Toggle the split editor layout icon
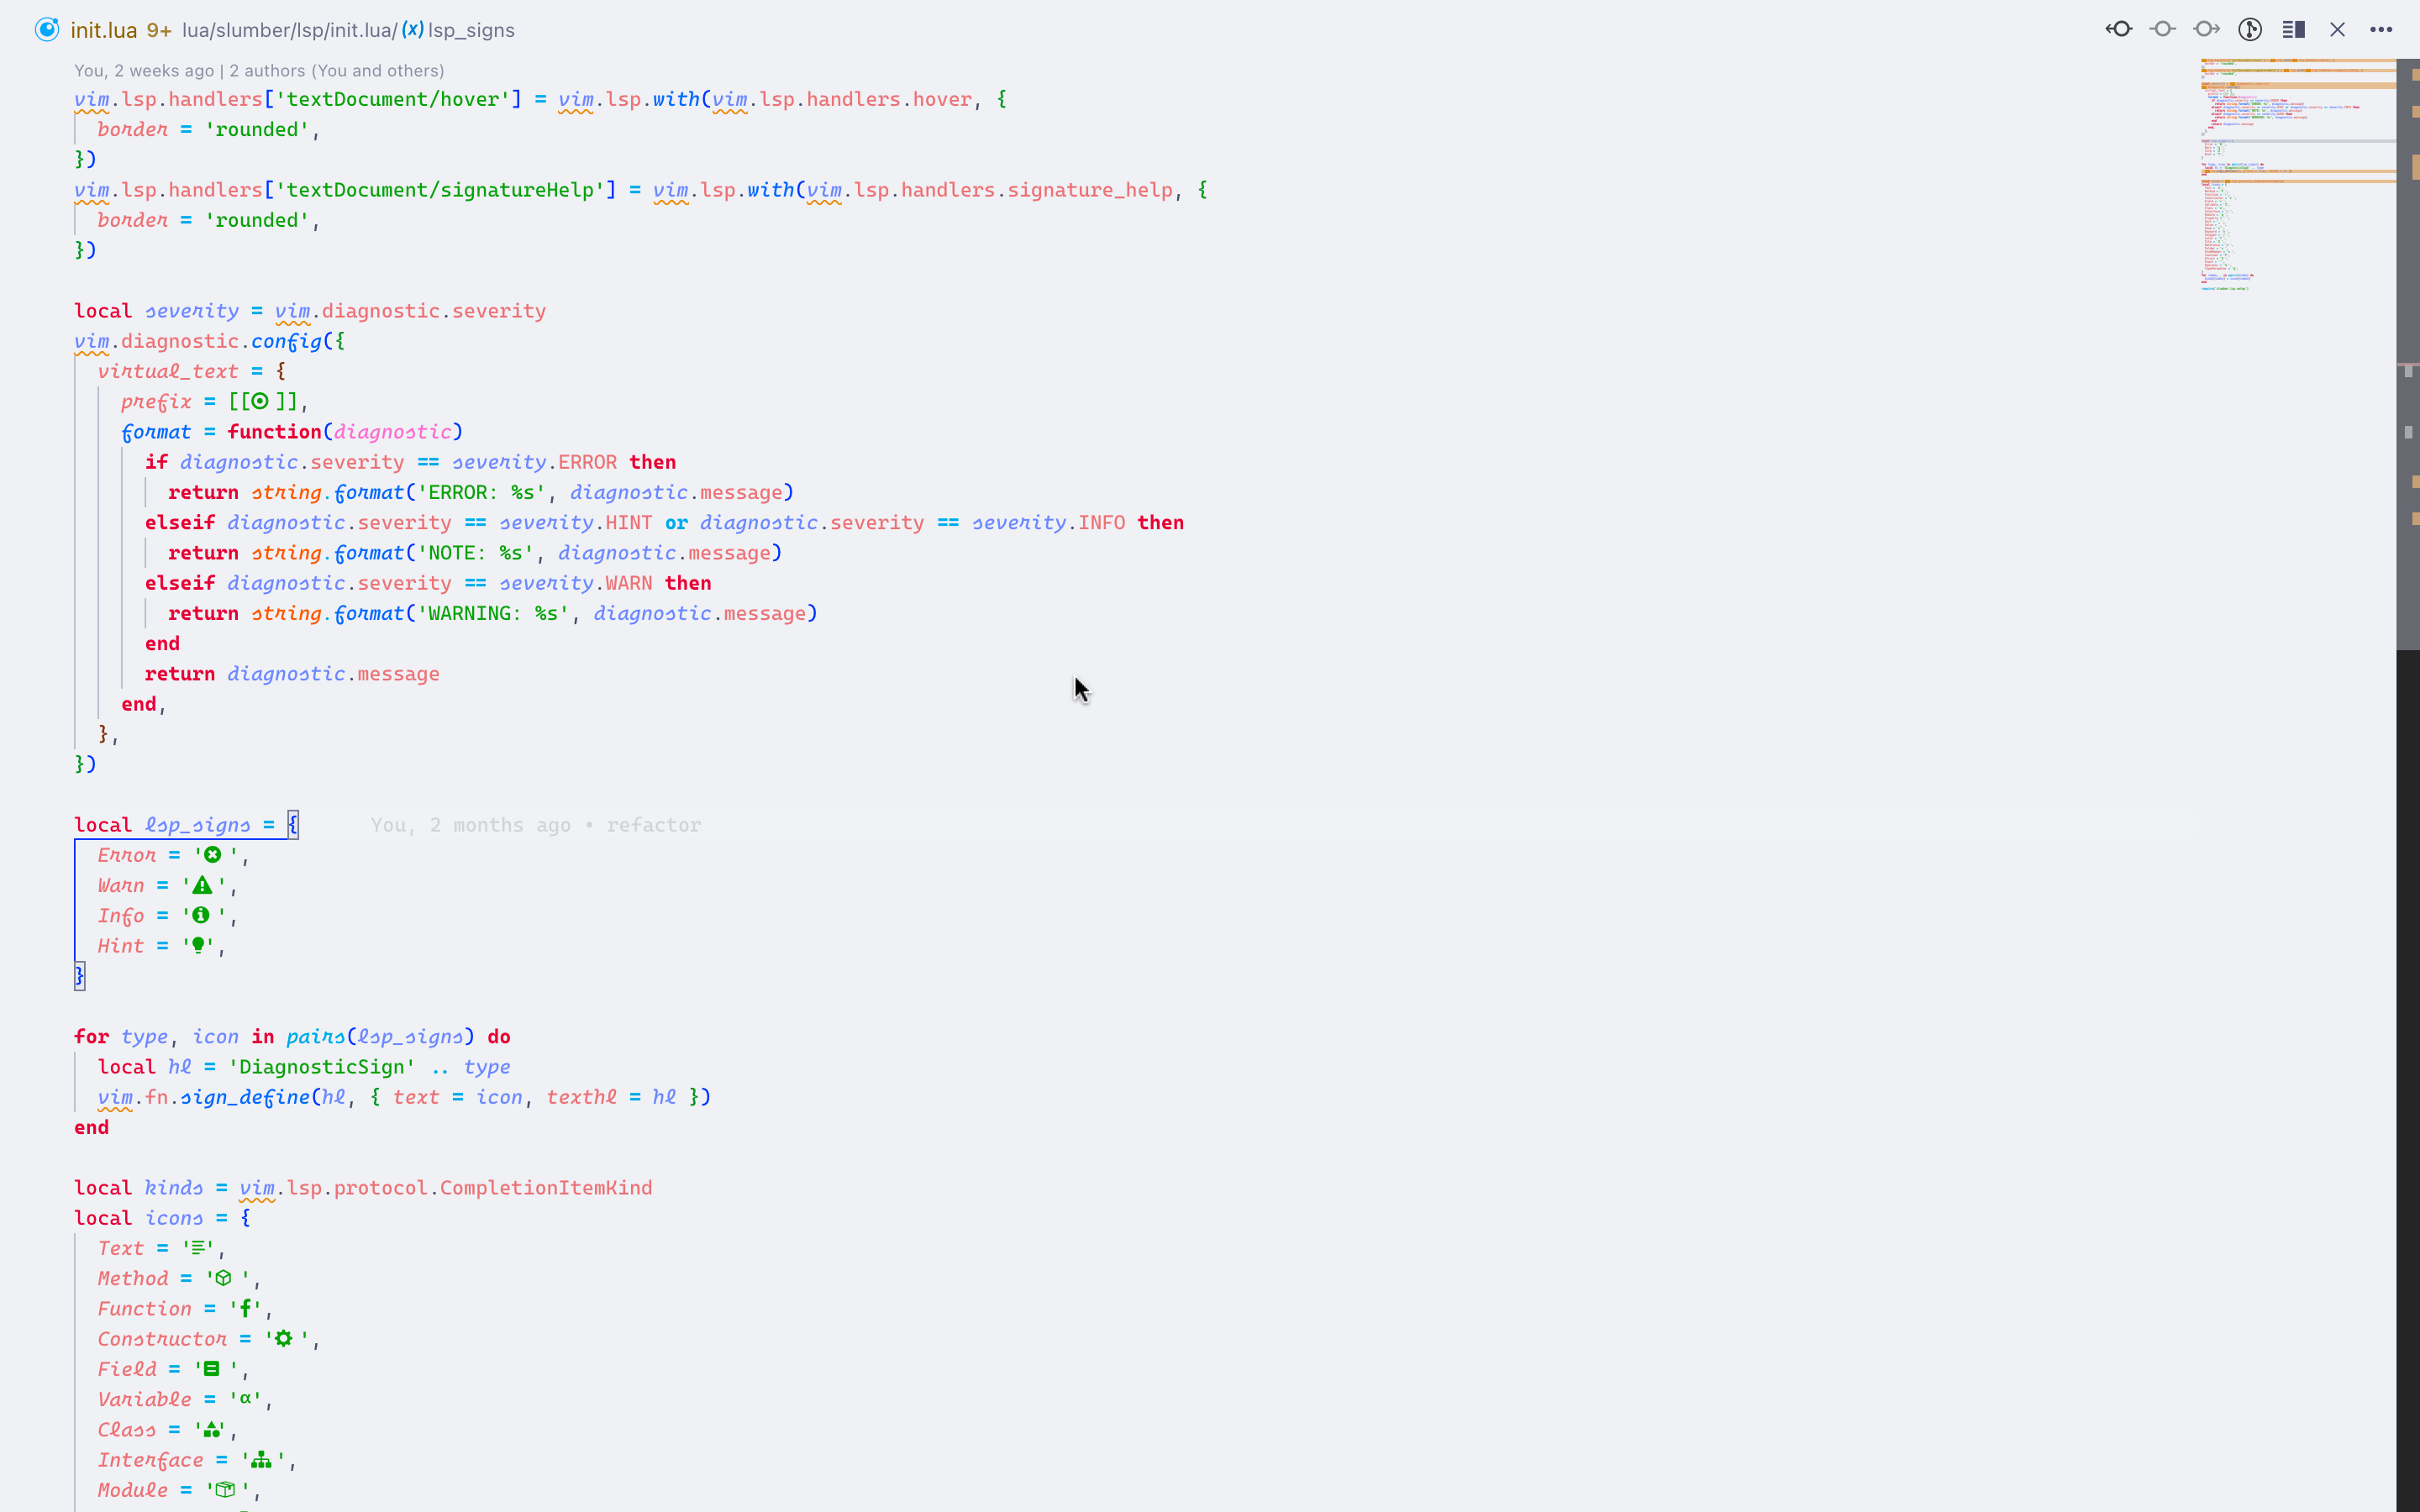2420x1512 pixels. pyautogui.click(x=2294, y=29)
